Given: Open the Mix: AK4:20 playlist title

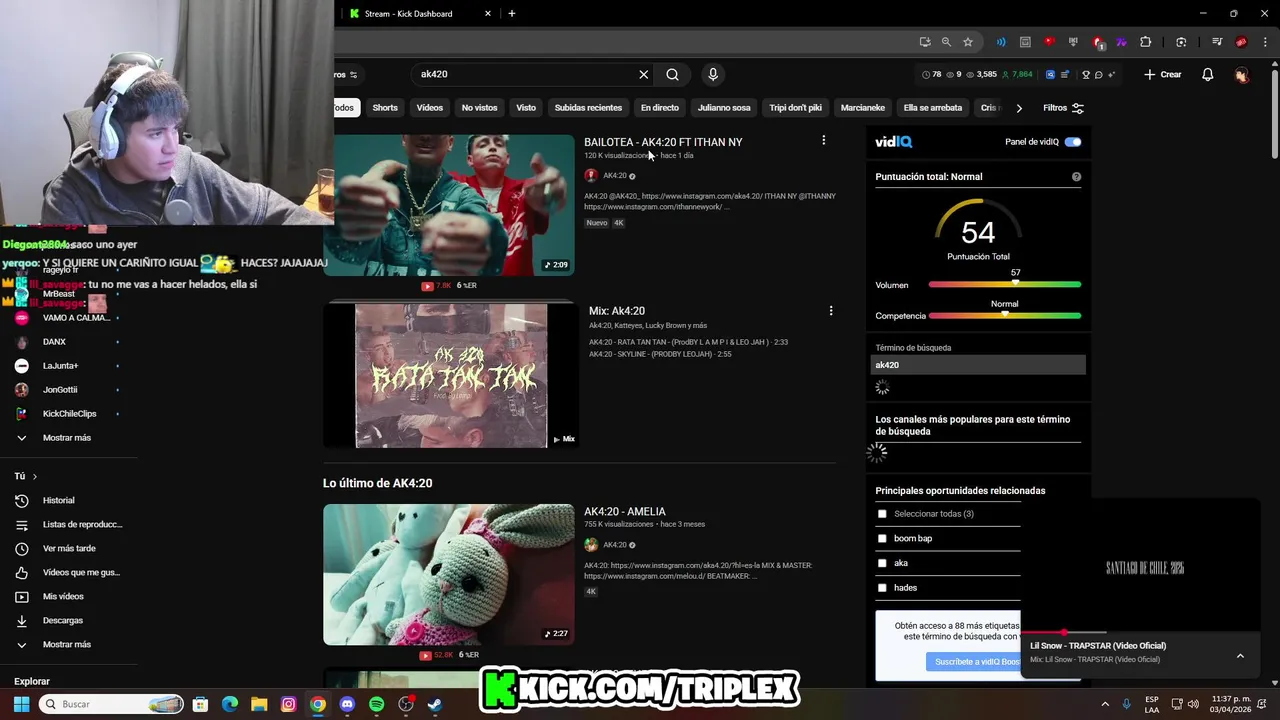Looking at the screenshot, I should click(617, 311).
